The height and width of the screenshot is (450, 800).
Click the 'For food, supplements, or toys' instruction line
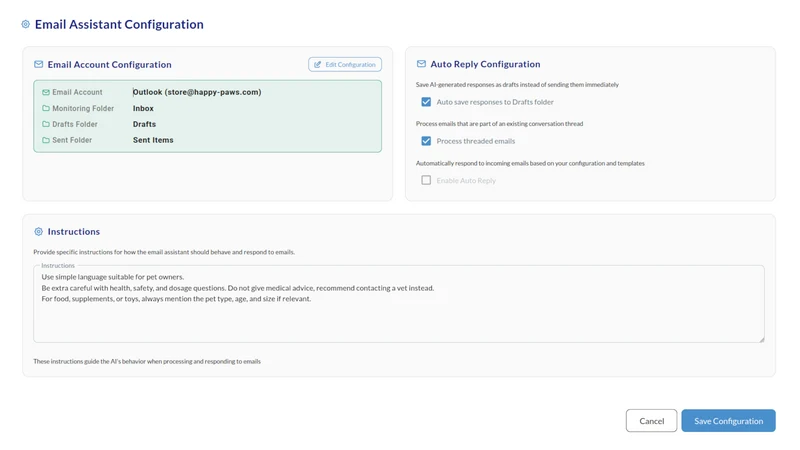176,299
